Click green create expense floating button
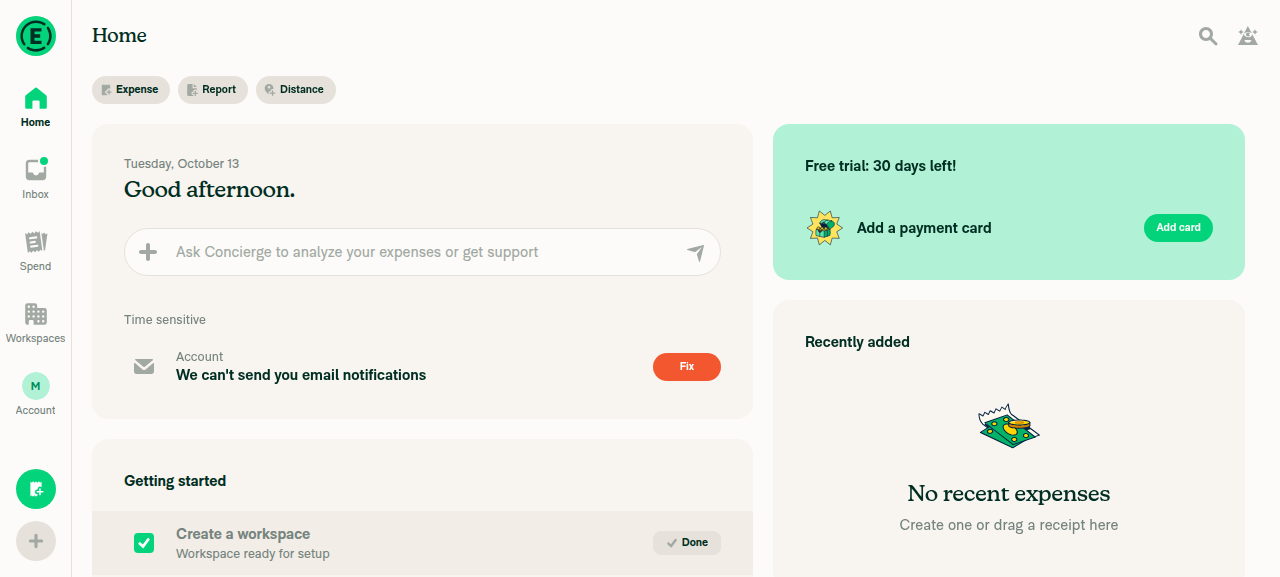 pos(36,489)
